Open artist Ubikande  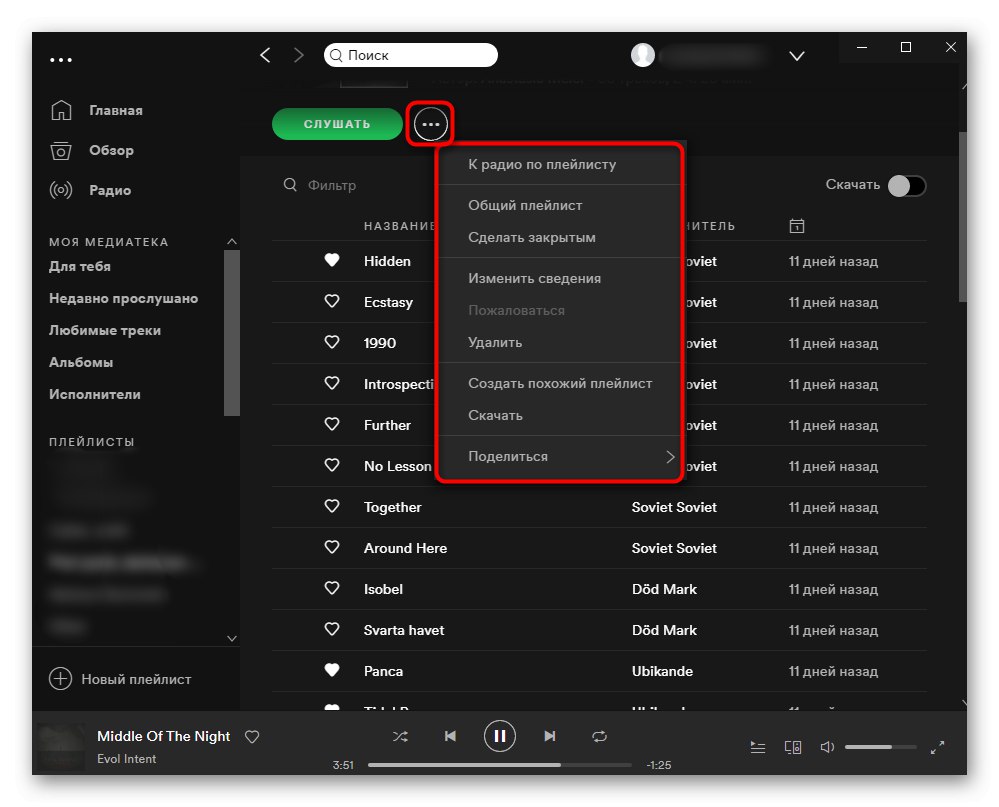pyautogui.click(x=662, y=671)
